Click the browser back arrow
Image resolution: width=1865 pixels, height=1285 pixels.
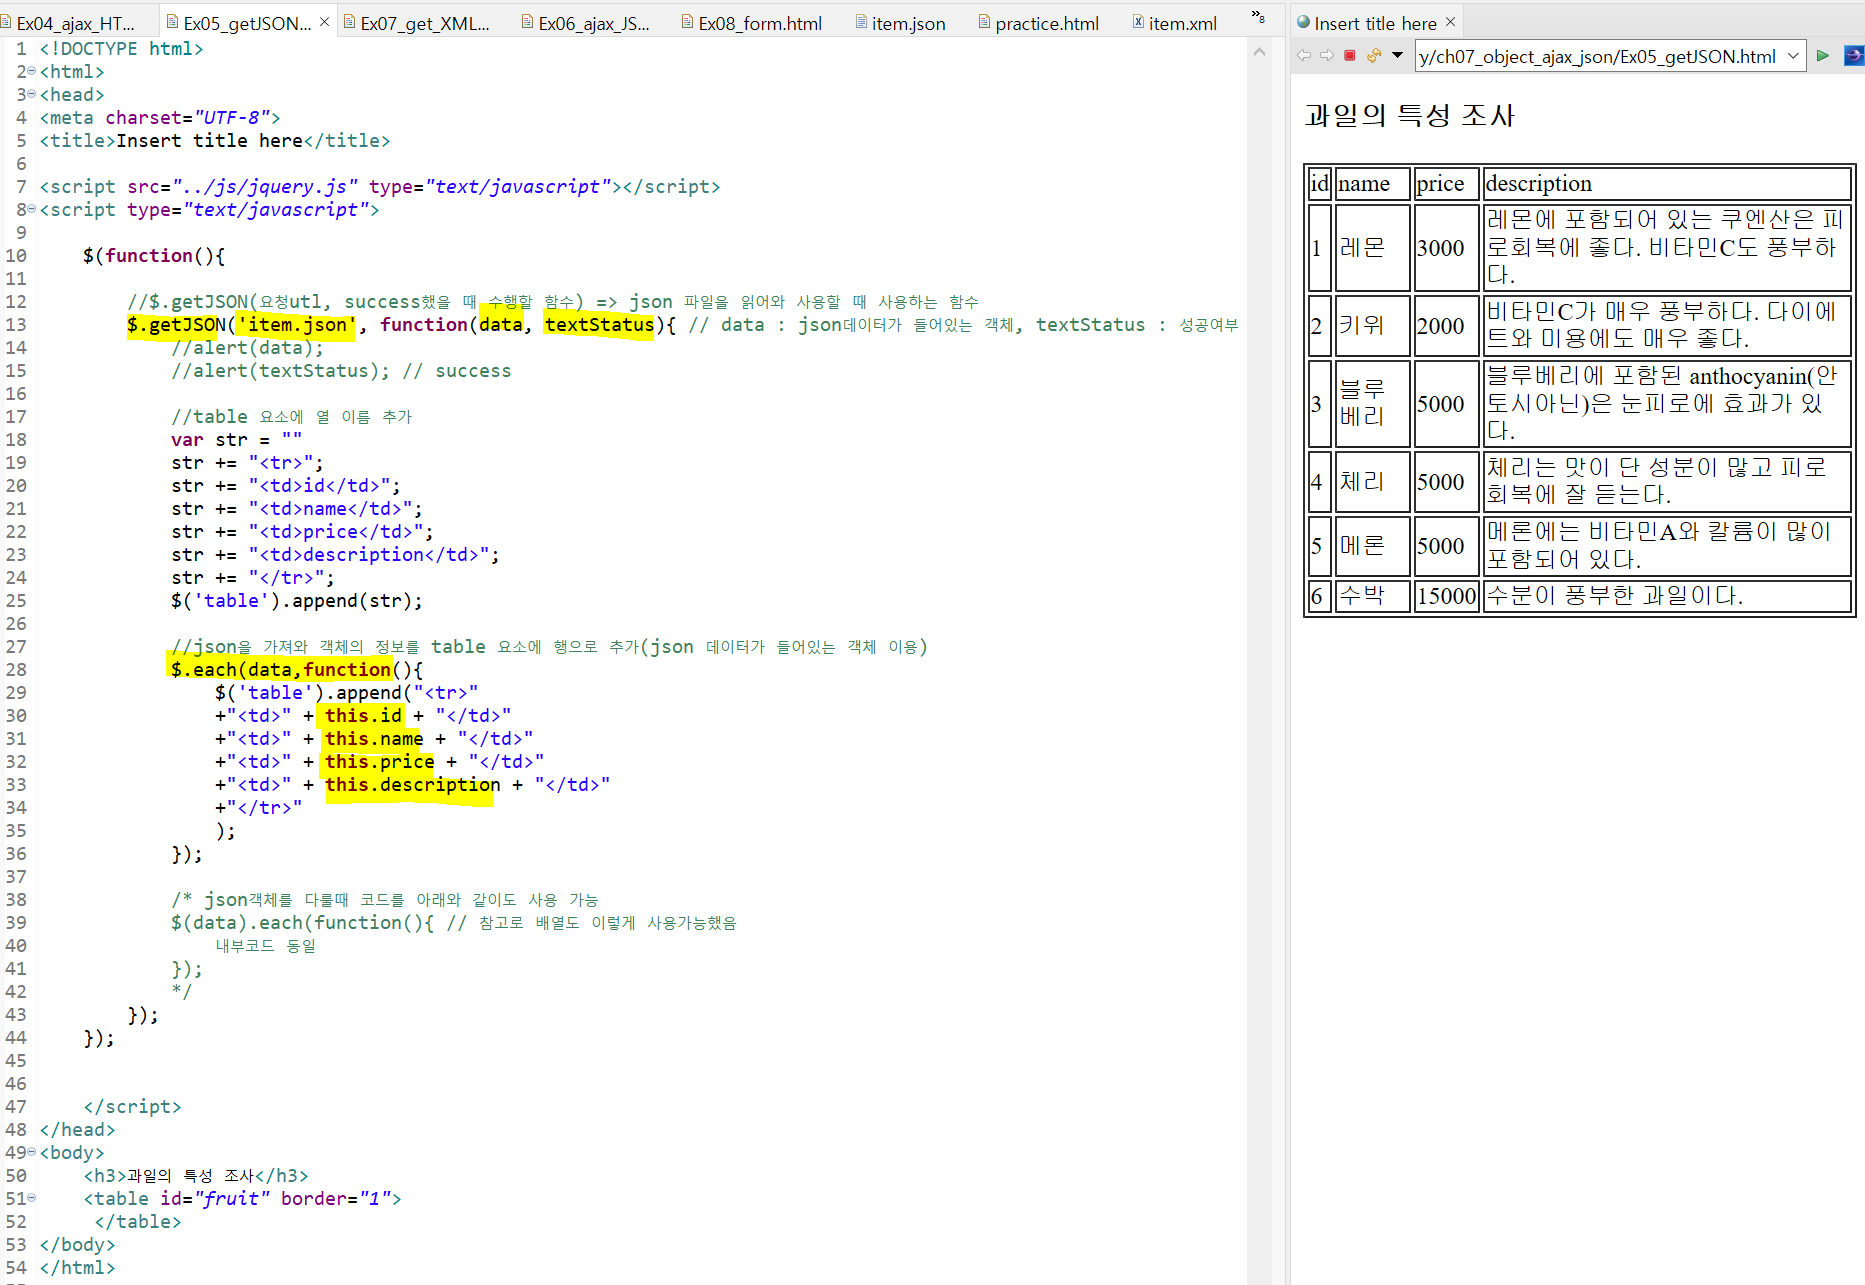(x=1304, y=56)
